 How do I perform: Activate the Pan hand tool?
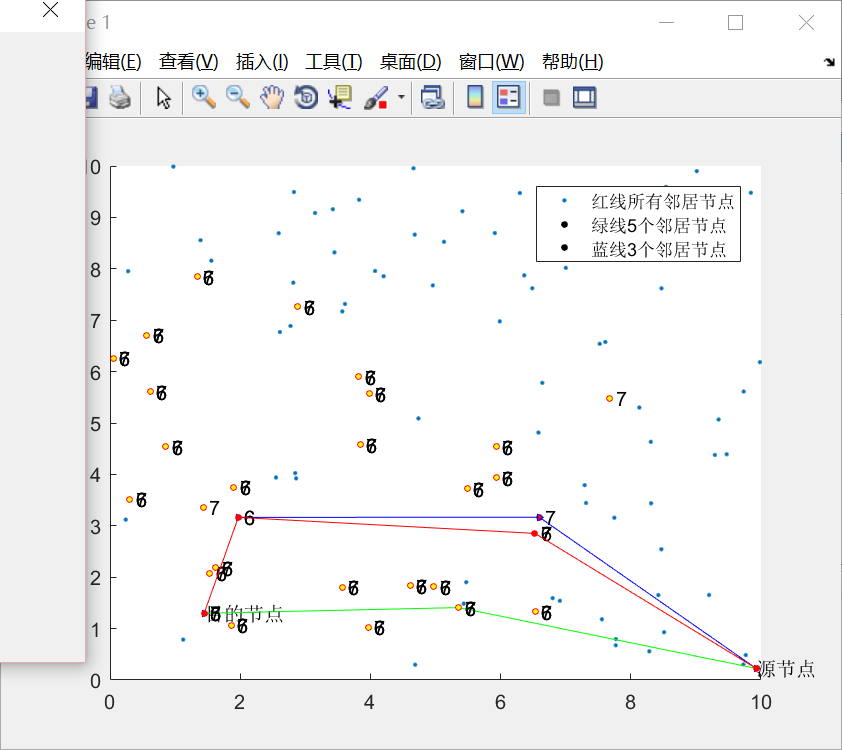pos(271,97)
